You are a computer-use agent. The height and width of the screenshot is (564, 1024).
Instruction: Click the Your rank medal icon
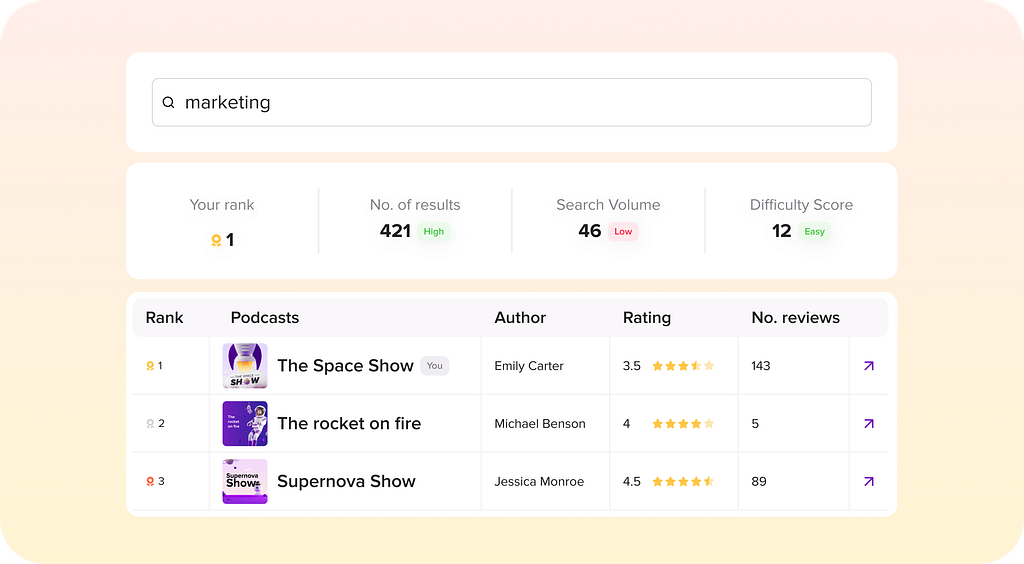(x=215, y=240)
